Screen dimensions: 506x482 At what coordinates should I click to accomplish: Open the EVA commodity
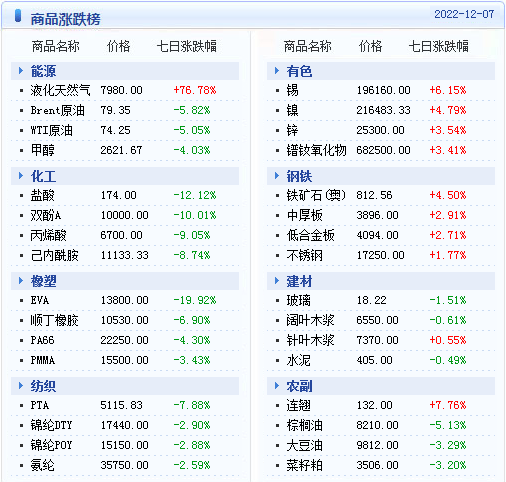pos(40,300)
